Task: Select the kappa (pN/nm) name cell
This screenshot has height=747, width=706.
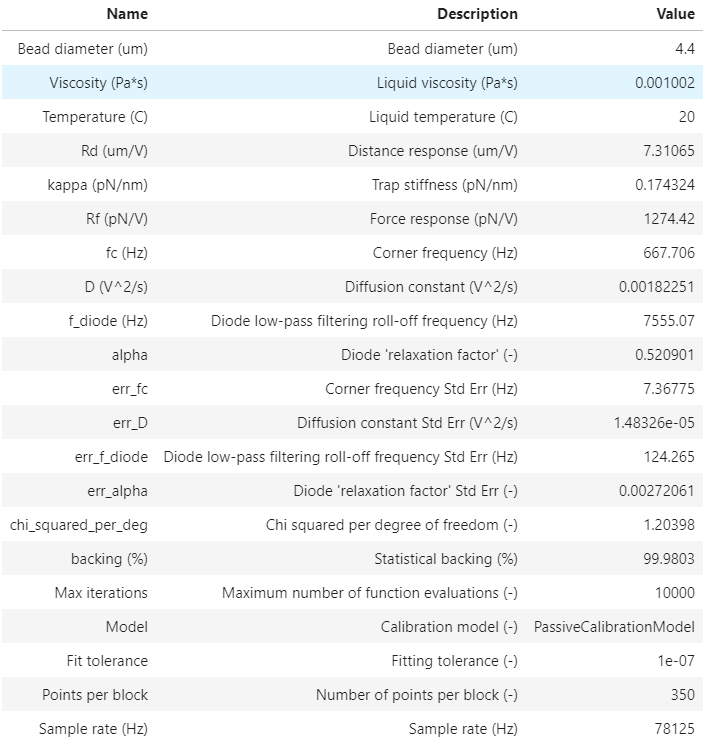Action: click(98, 185)
